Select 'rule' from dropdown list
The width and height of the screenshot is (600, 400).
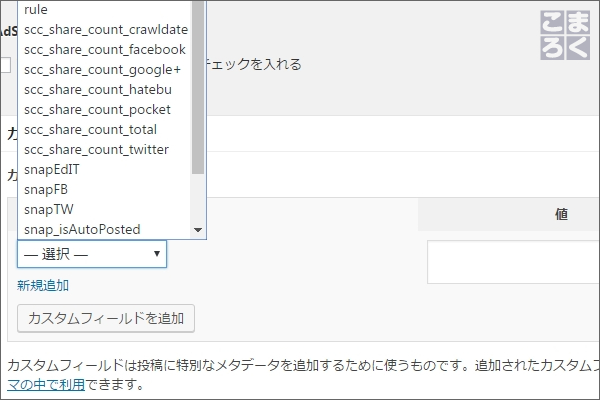[x=104, y=10]
